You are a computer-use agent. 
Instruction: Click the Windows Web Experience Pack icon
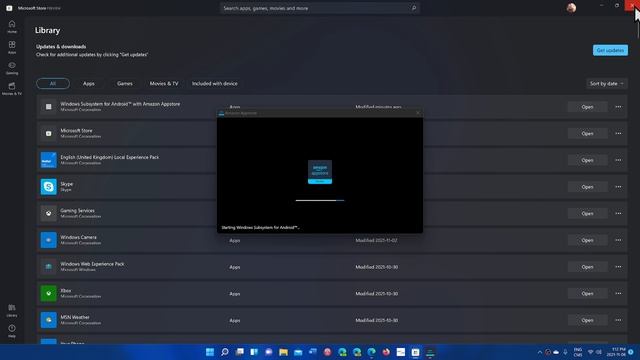pyautogui.click(x=48, y=267)
